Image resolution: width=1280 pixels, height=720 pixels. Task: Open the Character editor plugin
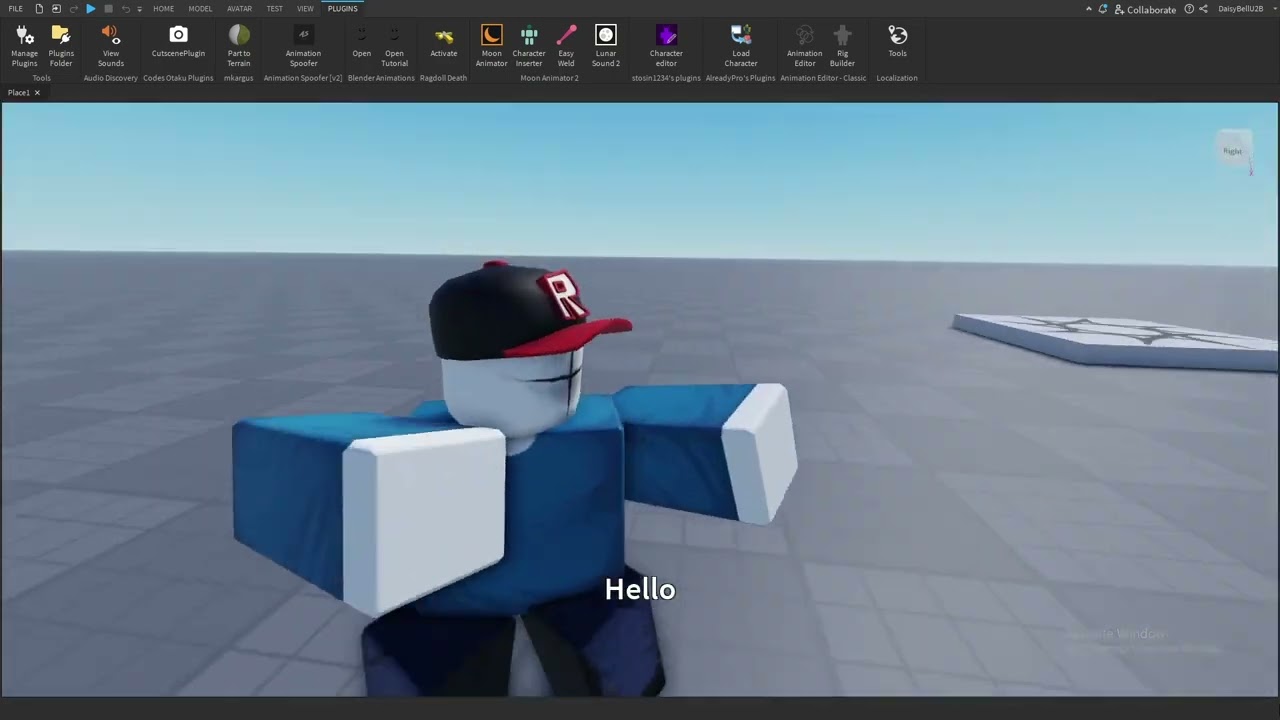[x=666, y=46]
